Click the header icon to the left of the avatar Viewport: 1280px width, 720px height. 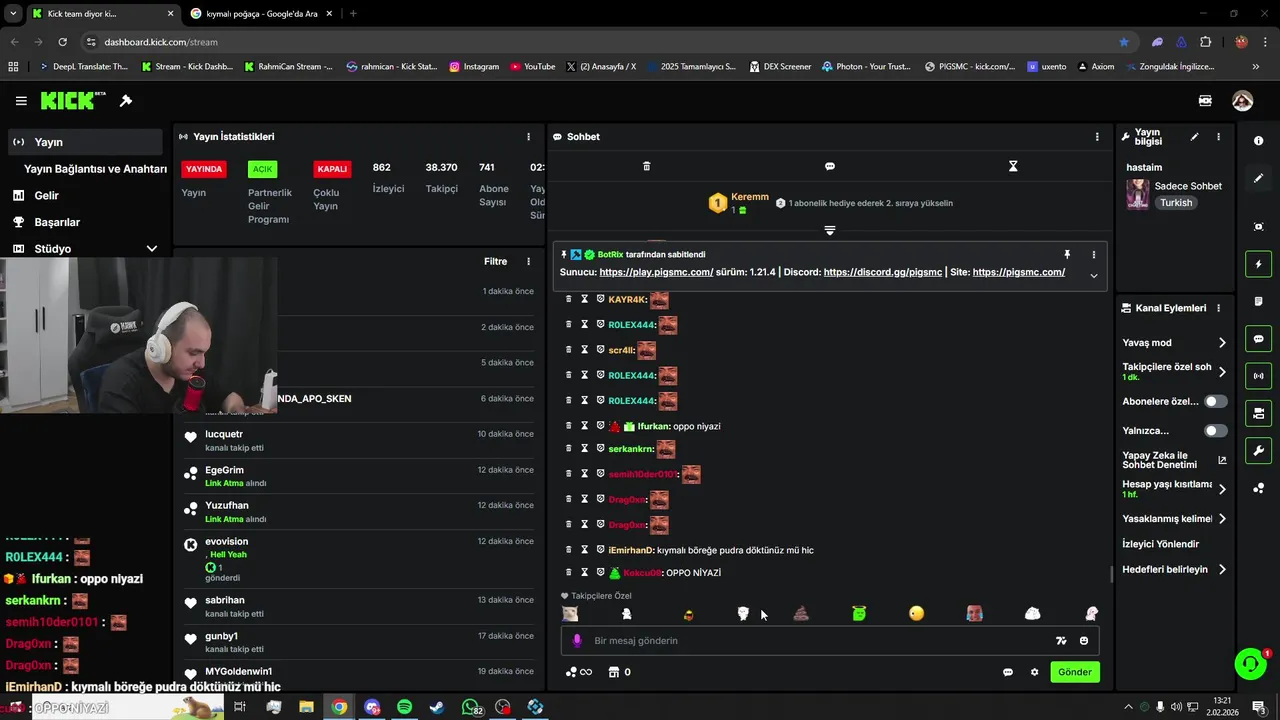point(1205,101)
